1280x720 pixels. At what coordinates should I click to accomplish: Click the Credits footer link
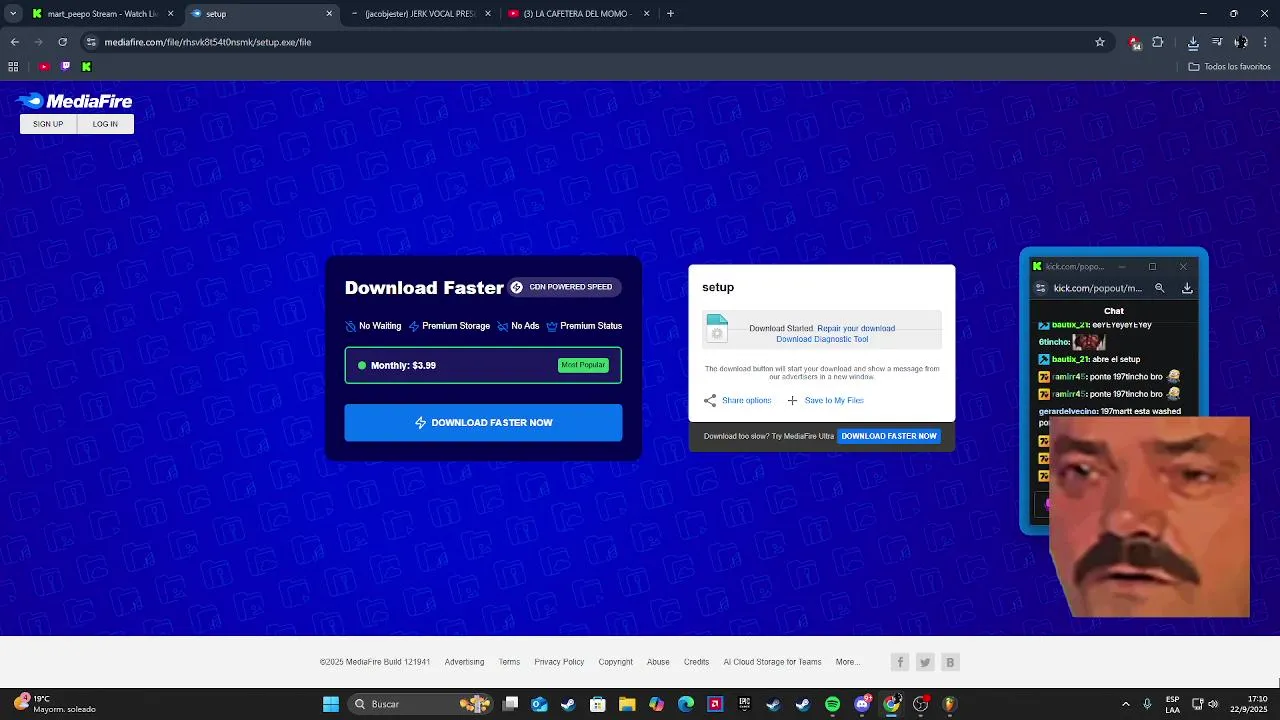coord(696,662)
